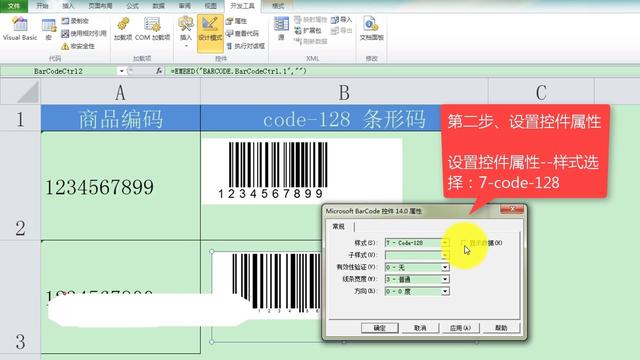Switch to the Review (审阅) tab
Viewport: 640px width, 360px height.
(184, 6)
